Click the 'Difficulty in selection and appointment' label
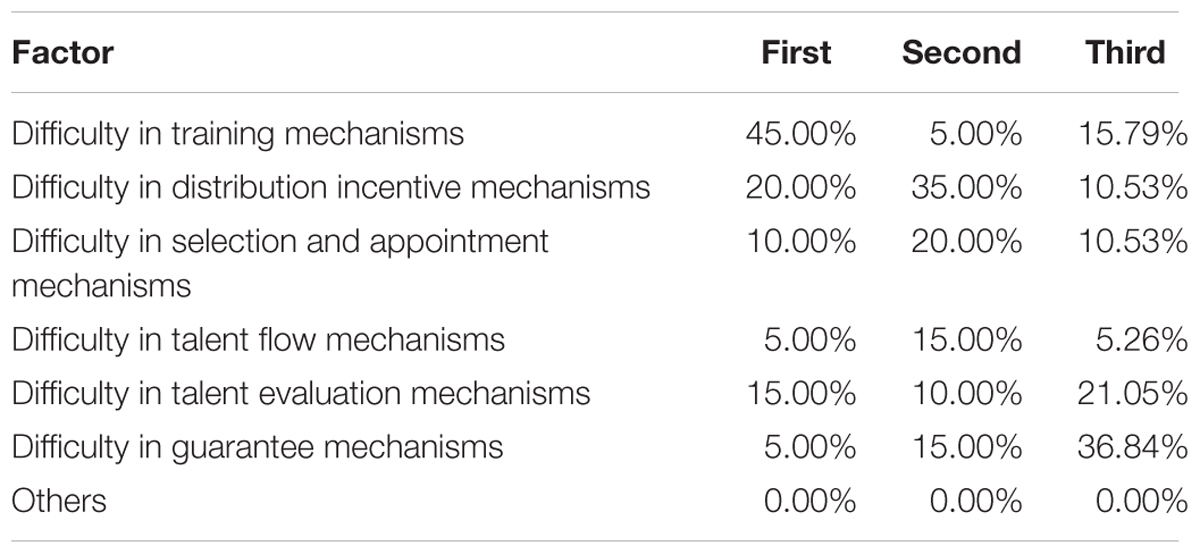The width and height of the screenshot is (1200, 554). pos(280,241)
